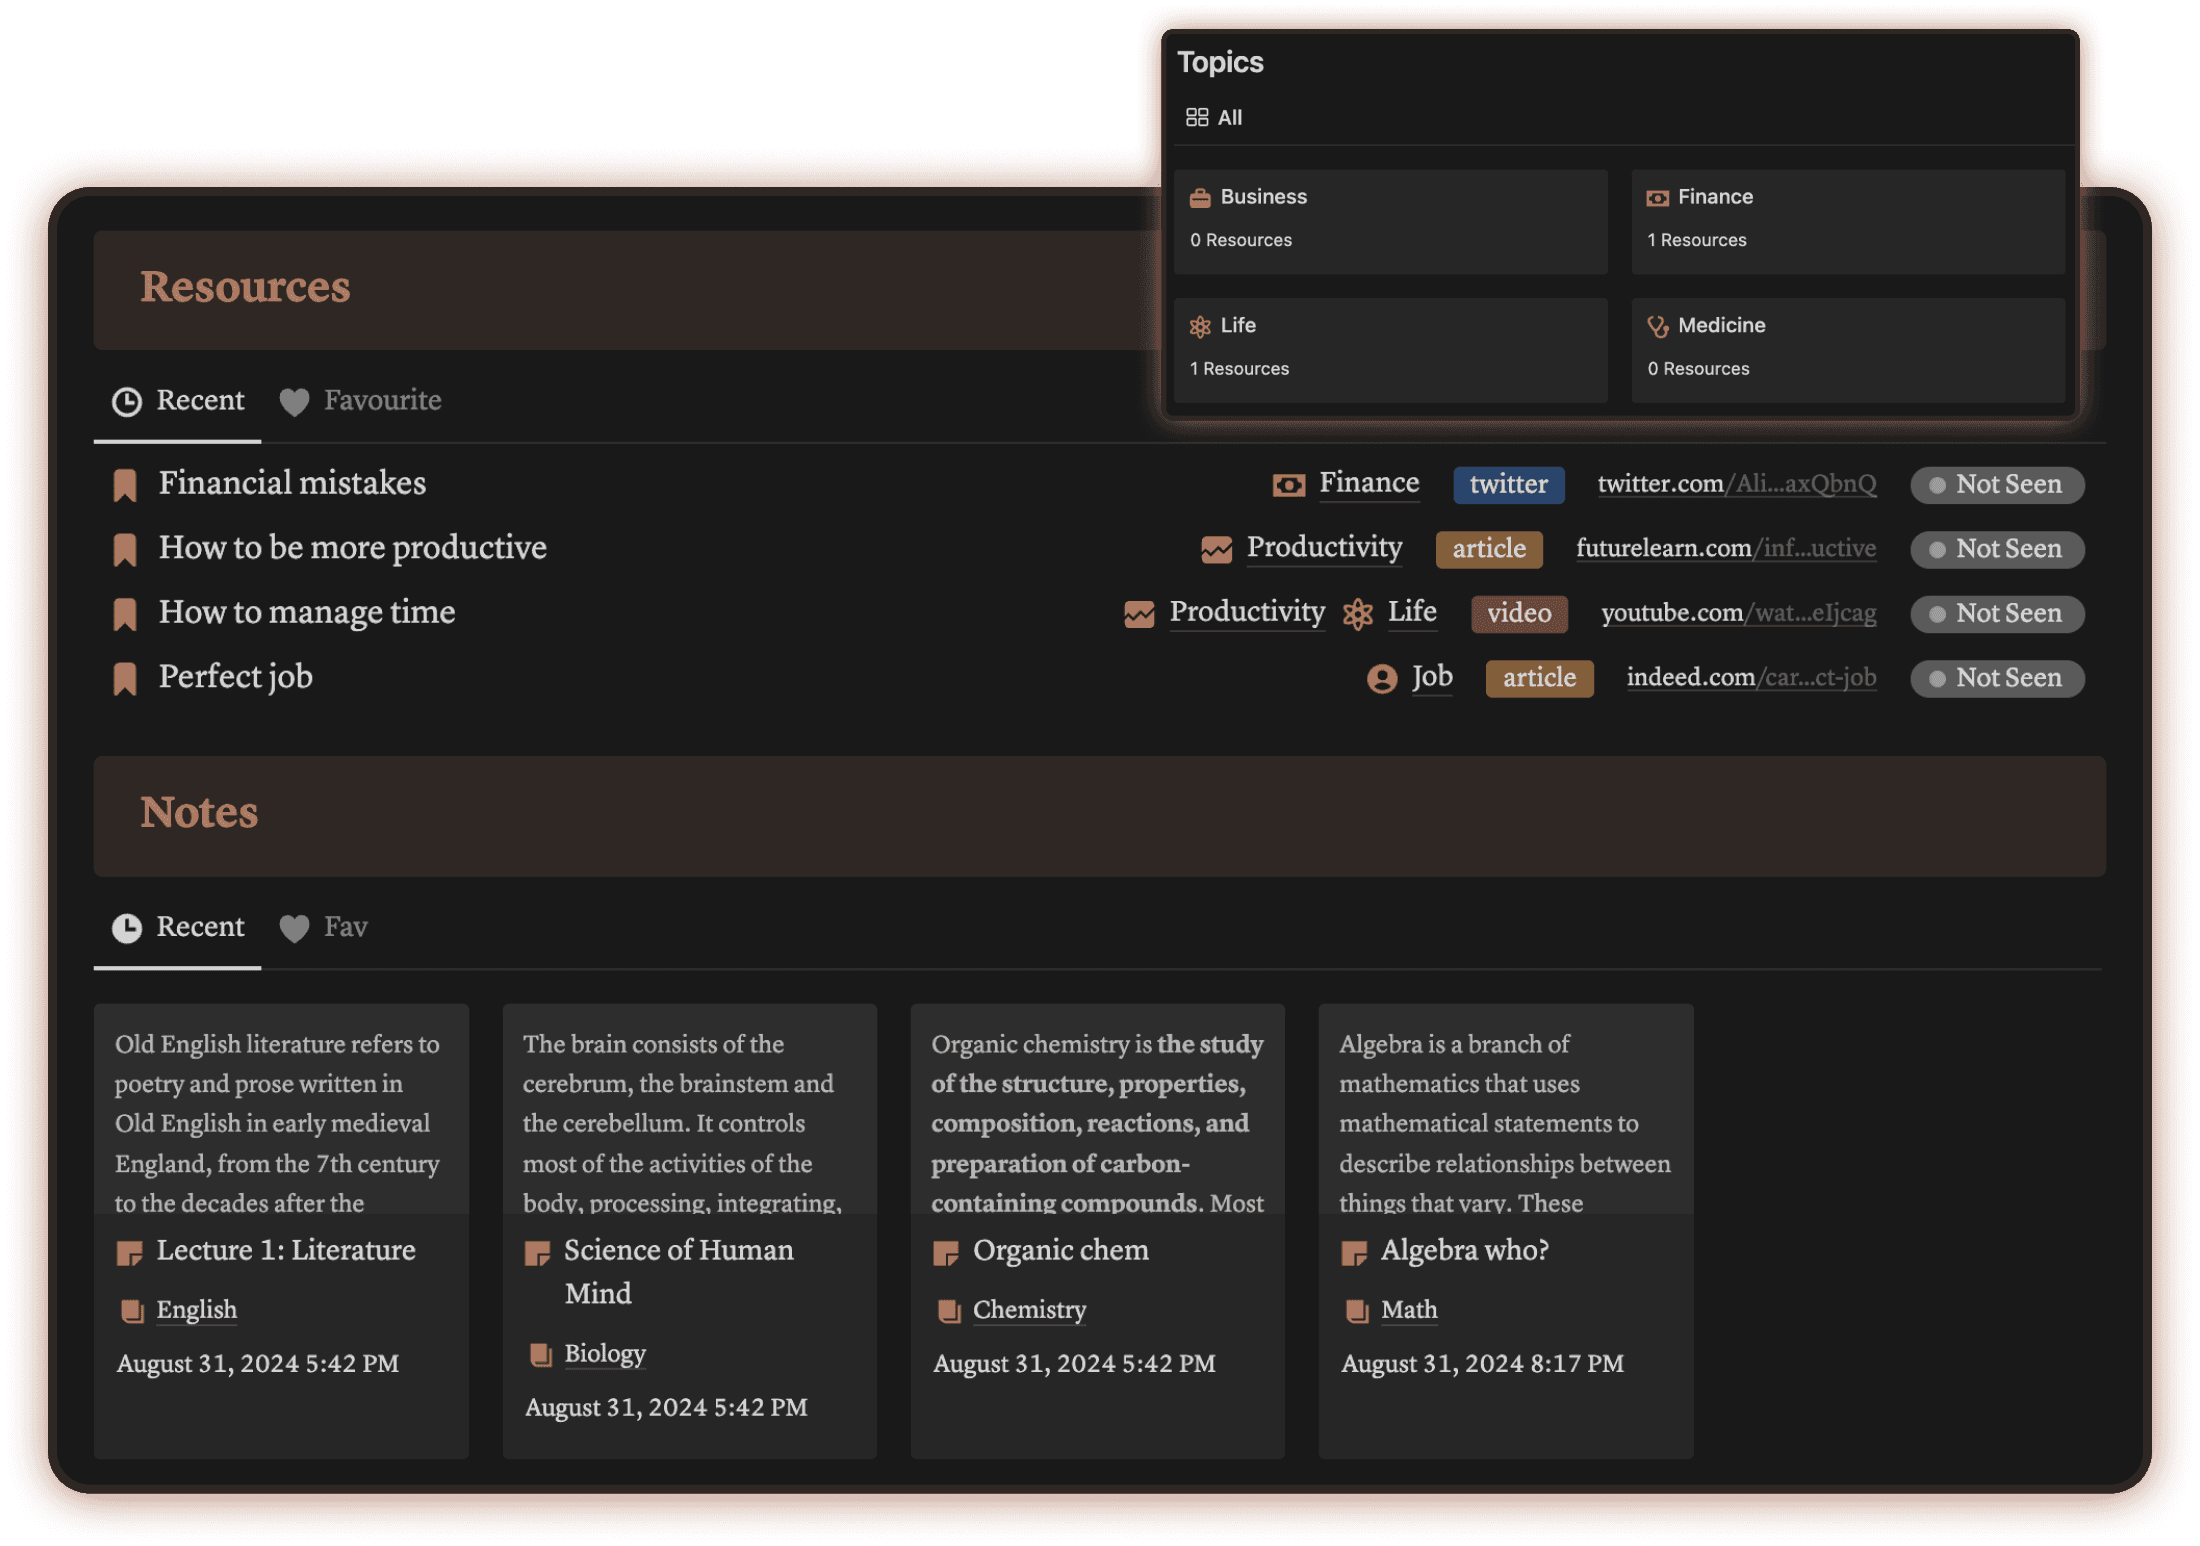
Task: Click the bookmark icon beside Financial mistakes
Action: (125, 485)
